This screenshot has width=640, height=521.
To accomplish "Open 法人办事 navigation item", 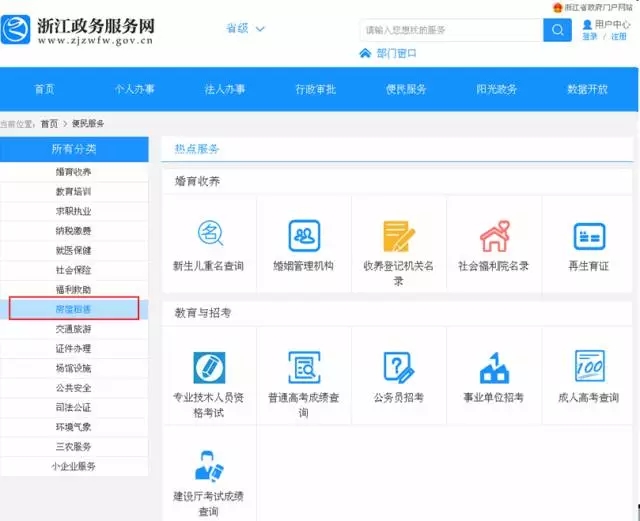I will point(225,89).
